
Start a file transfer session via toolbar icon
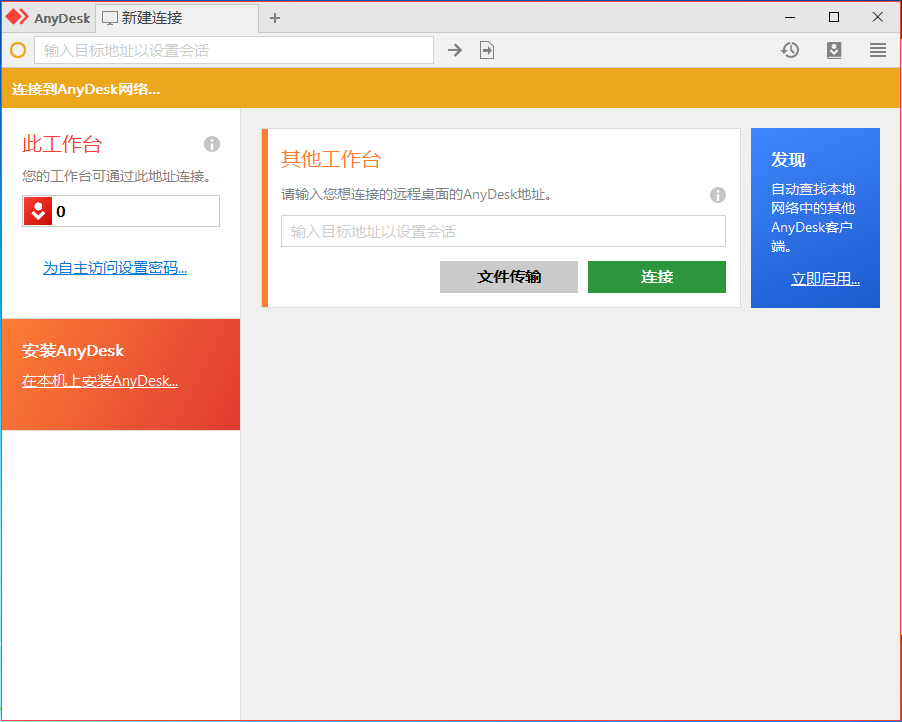pyautogui.click(x=487, y=49)
